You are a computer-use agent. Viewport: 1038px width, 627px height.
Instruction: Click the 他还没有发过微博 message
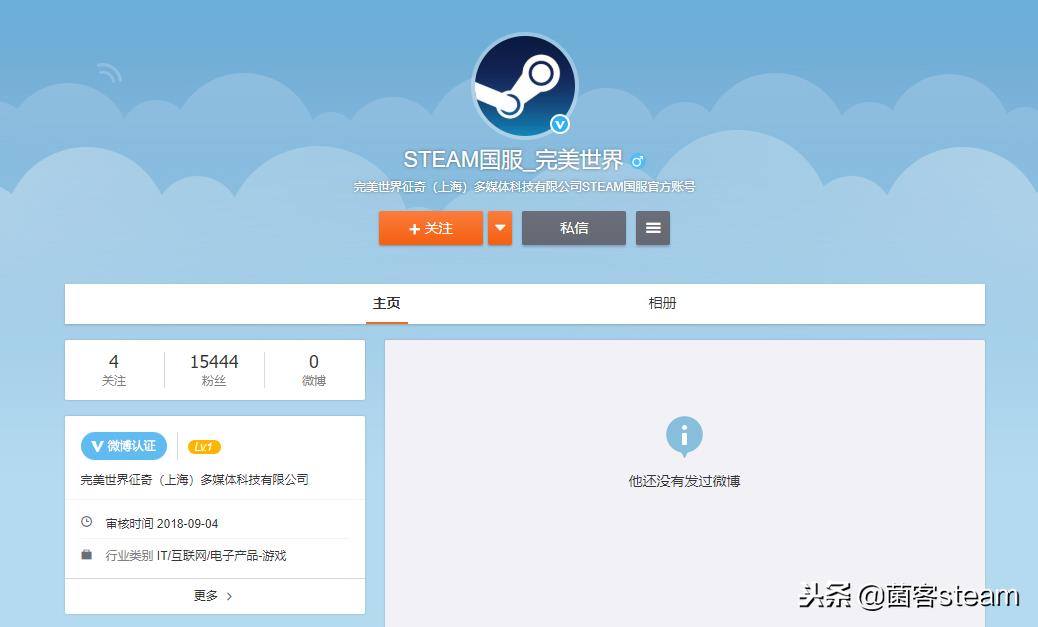[x=684, y=481]
